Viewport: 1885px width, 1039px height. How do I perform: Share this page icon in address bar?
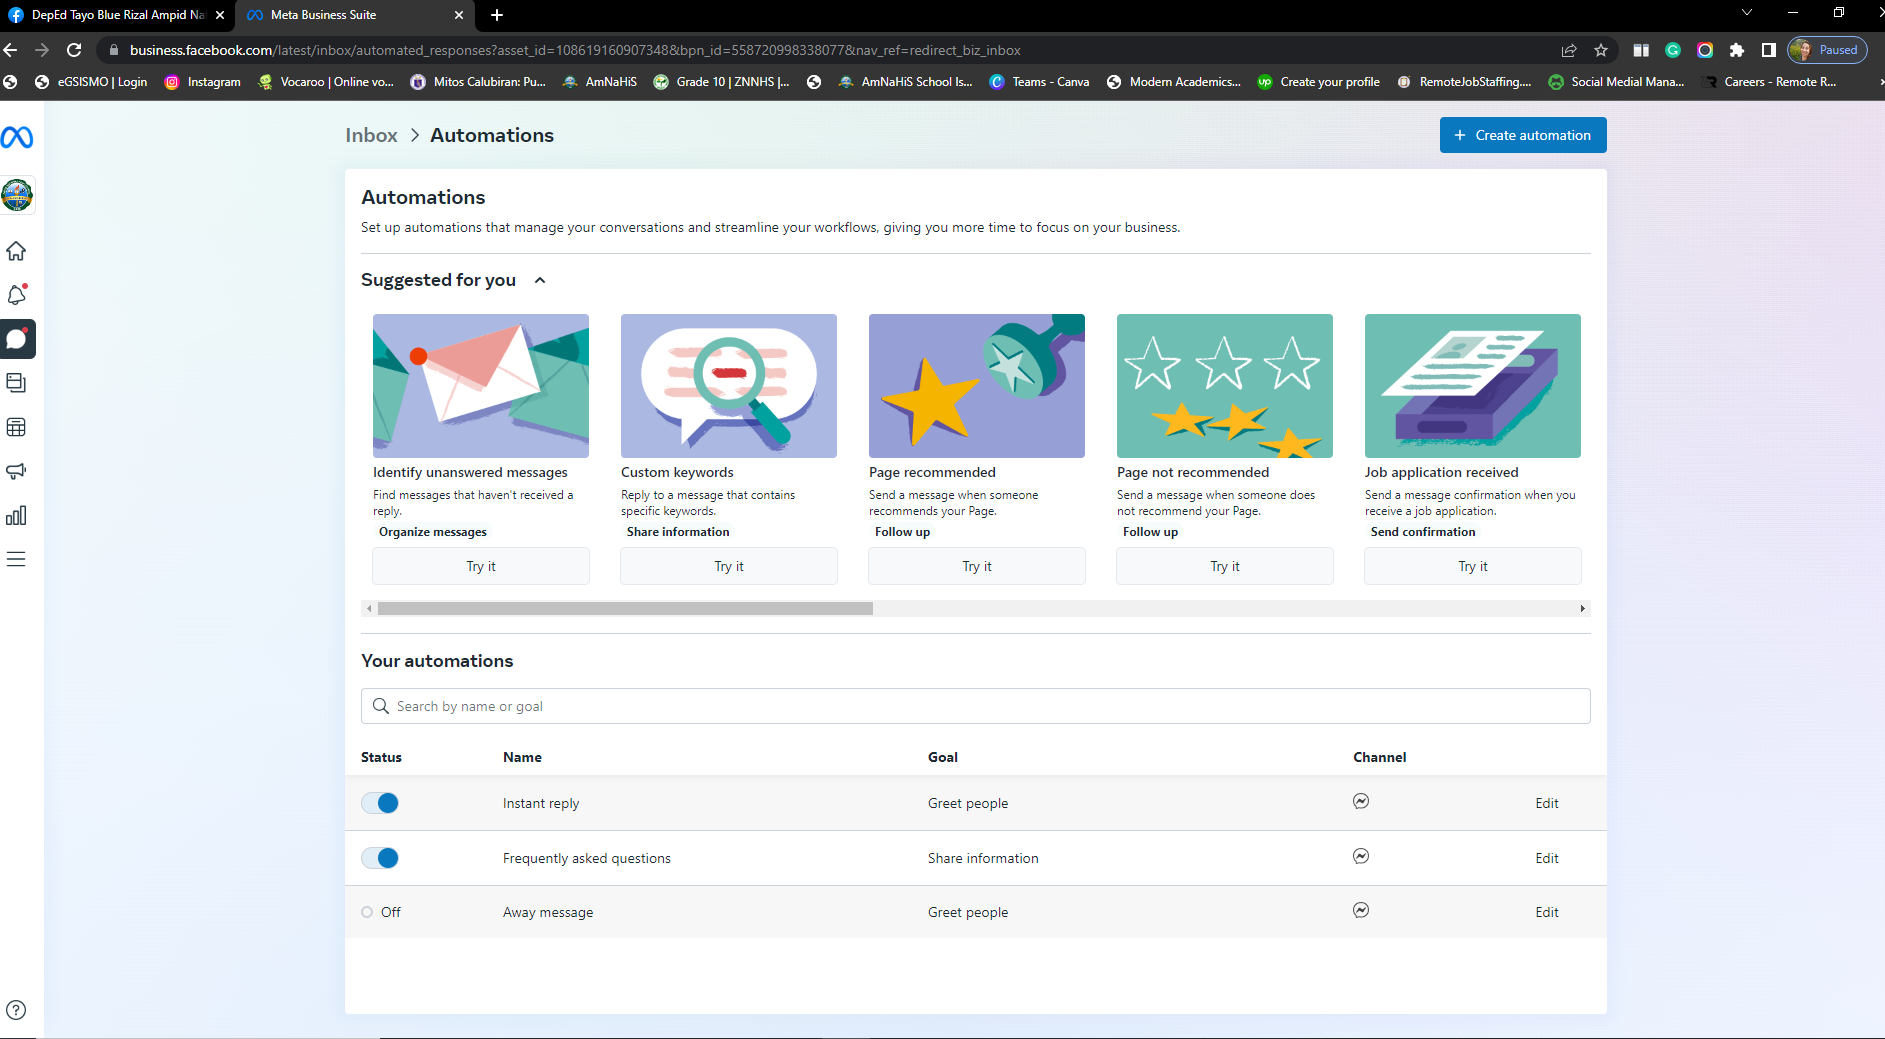click(1569, 50)
